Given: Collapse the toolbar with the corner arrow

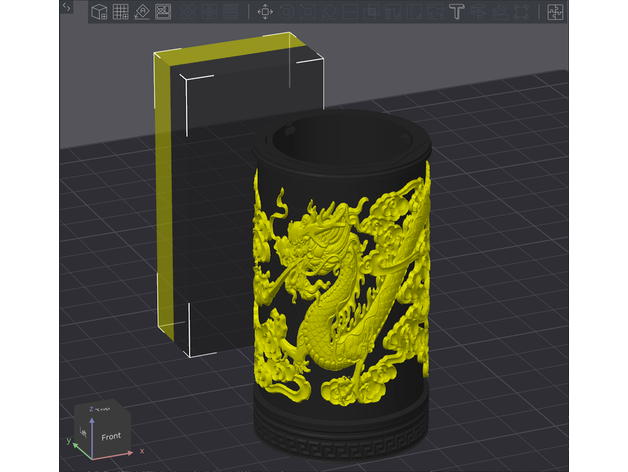Looking at the screenshot, I should (66, 7).
